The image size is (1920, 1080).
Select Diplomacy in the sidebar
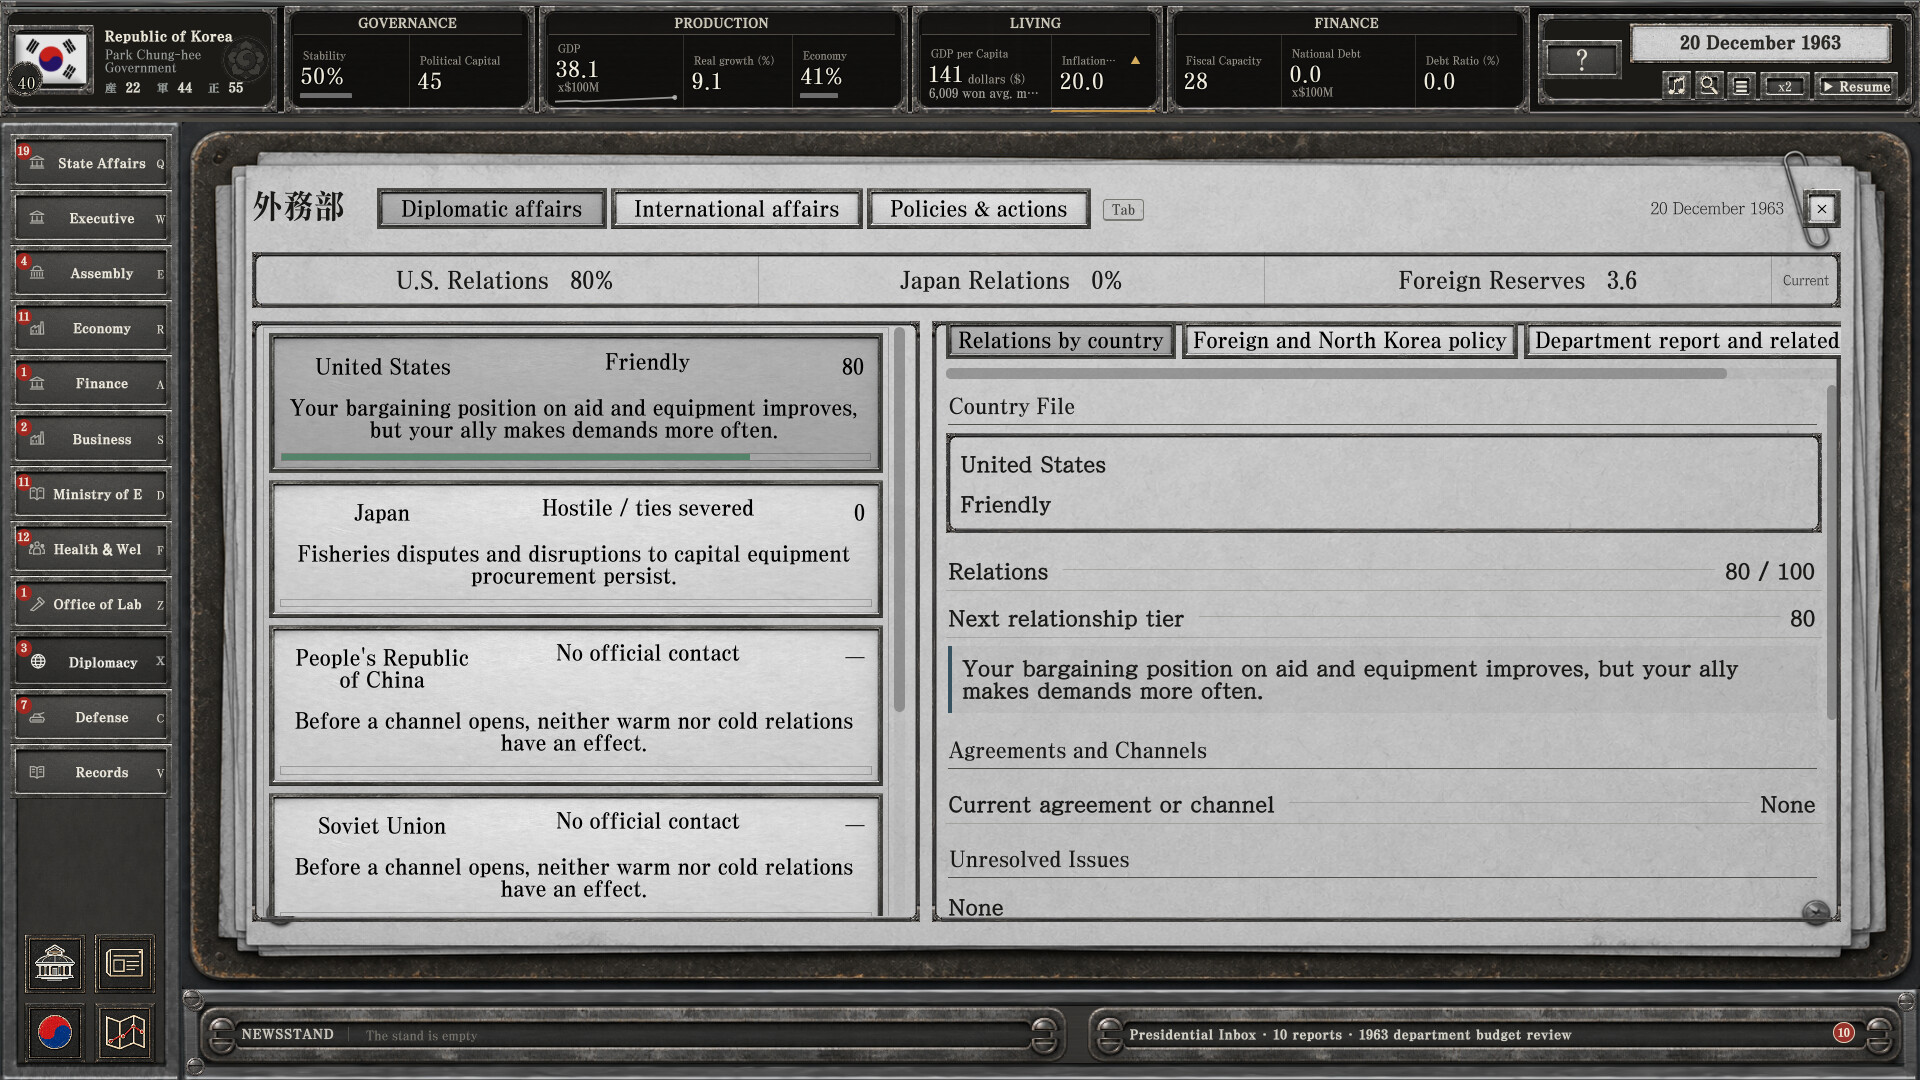pyautogui.click(x=91, y=661)
